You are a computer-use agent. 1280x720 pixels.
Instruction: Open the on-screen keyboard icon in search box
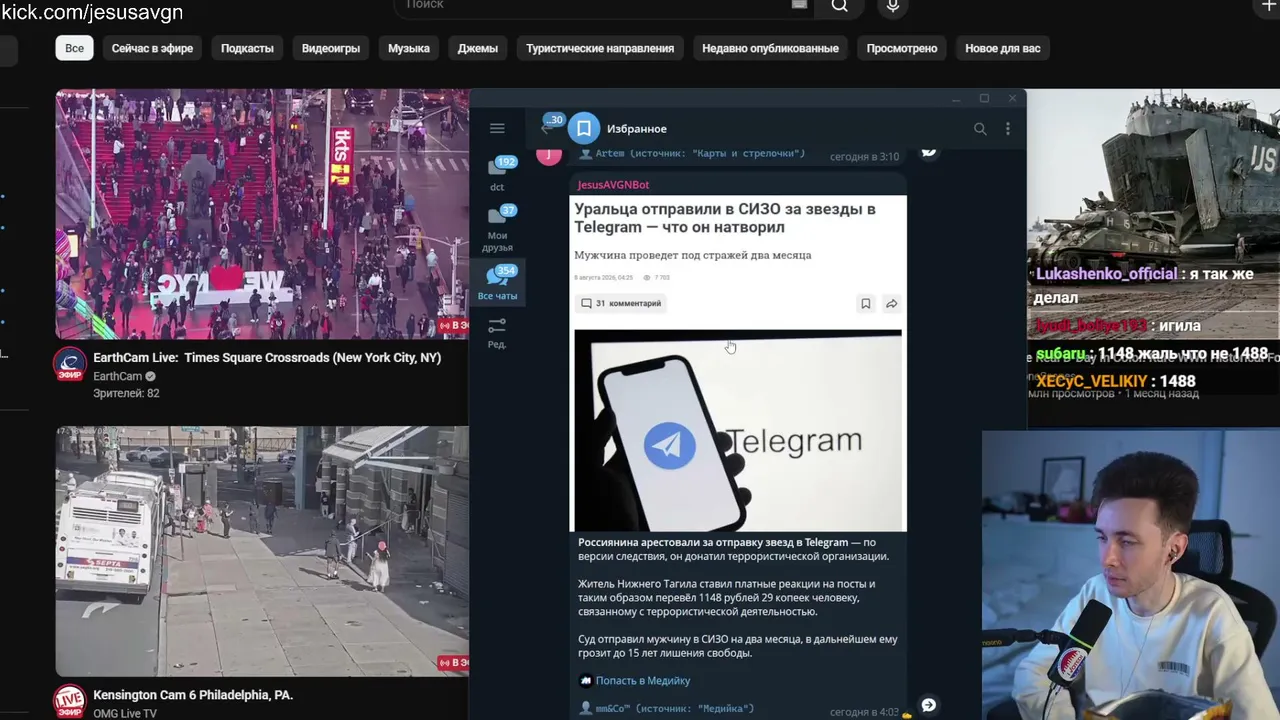[799, 5]
